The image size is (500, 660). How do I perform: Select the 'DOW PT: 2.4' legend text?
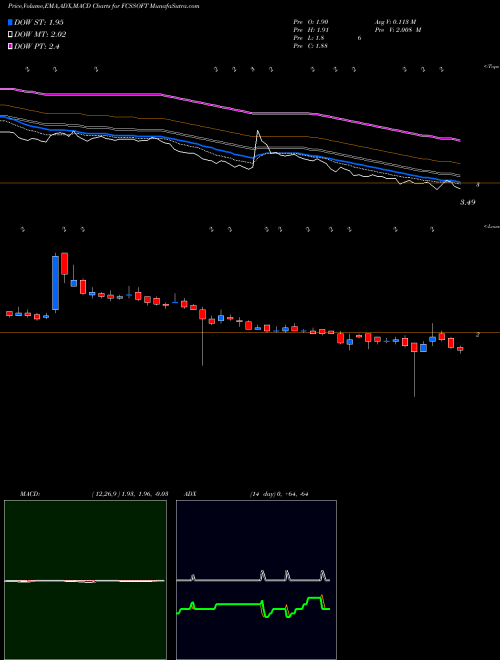(x=37, y=47)
